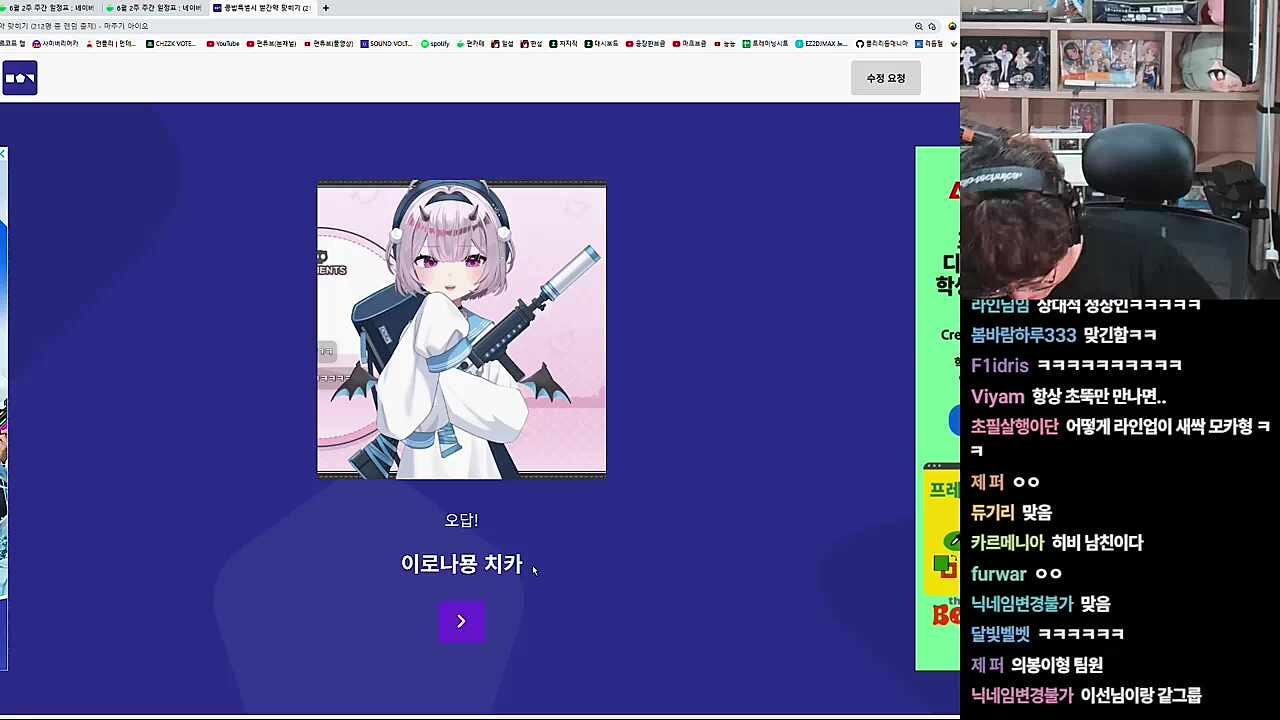Open the 치지직 bookmark

coord(564,44)
